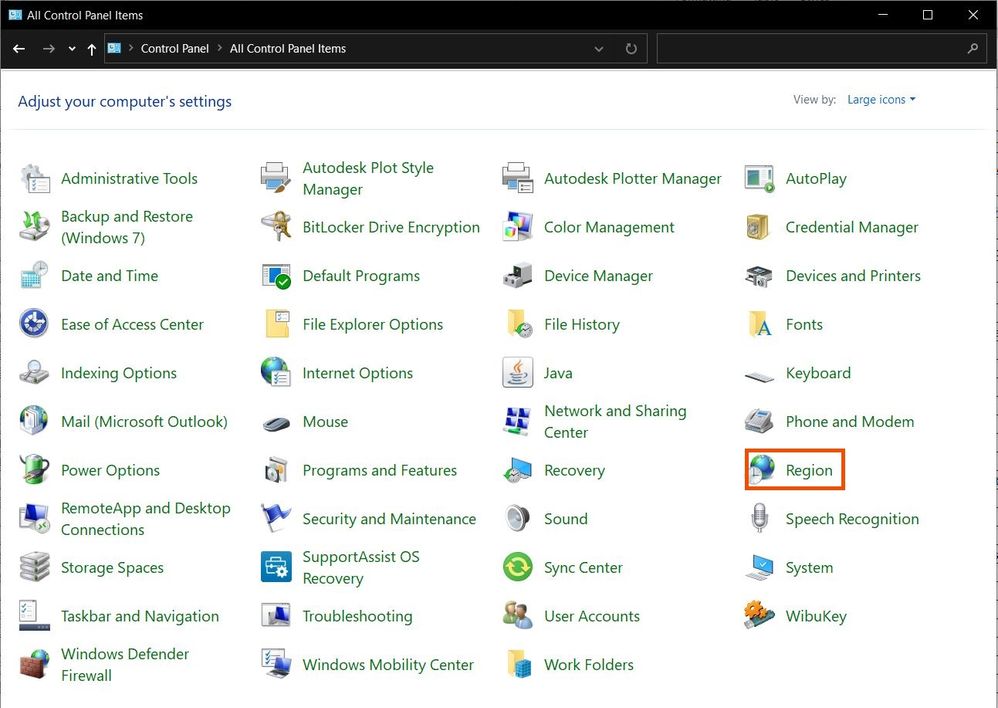Open the Programs and Features icon

tap(276, 470)
